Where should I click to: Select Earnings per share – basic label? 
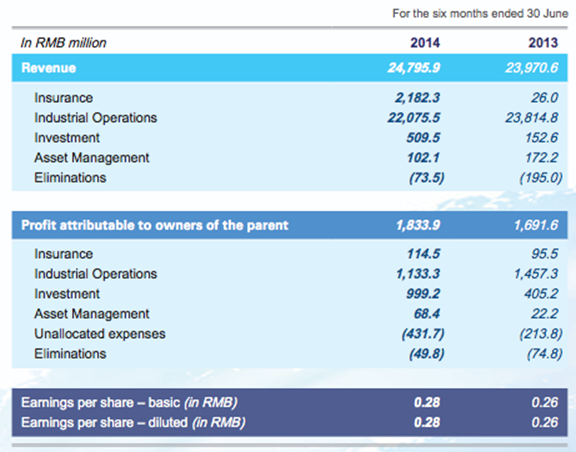click(129, 403)
